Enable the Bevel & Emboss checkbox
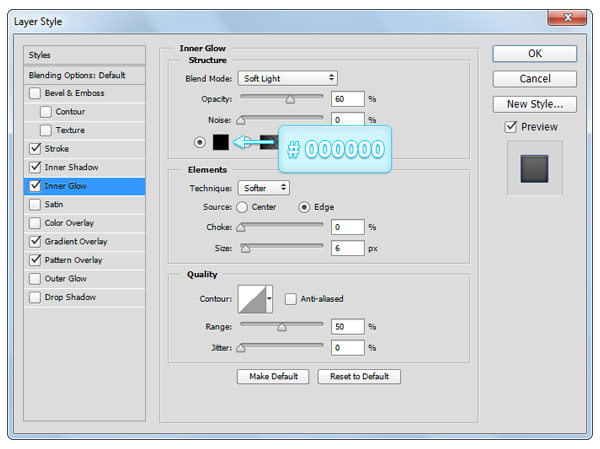The image size is (600, 449). pyautogui.click(x=36, y=93)
